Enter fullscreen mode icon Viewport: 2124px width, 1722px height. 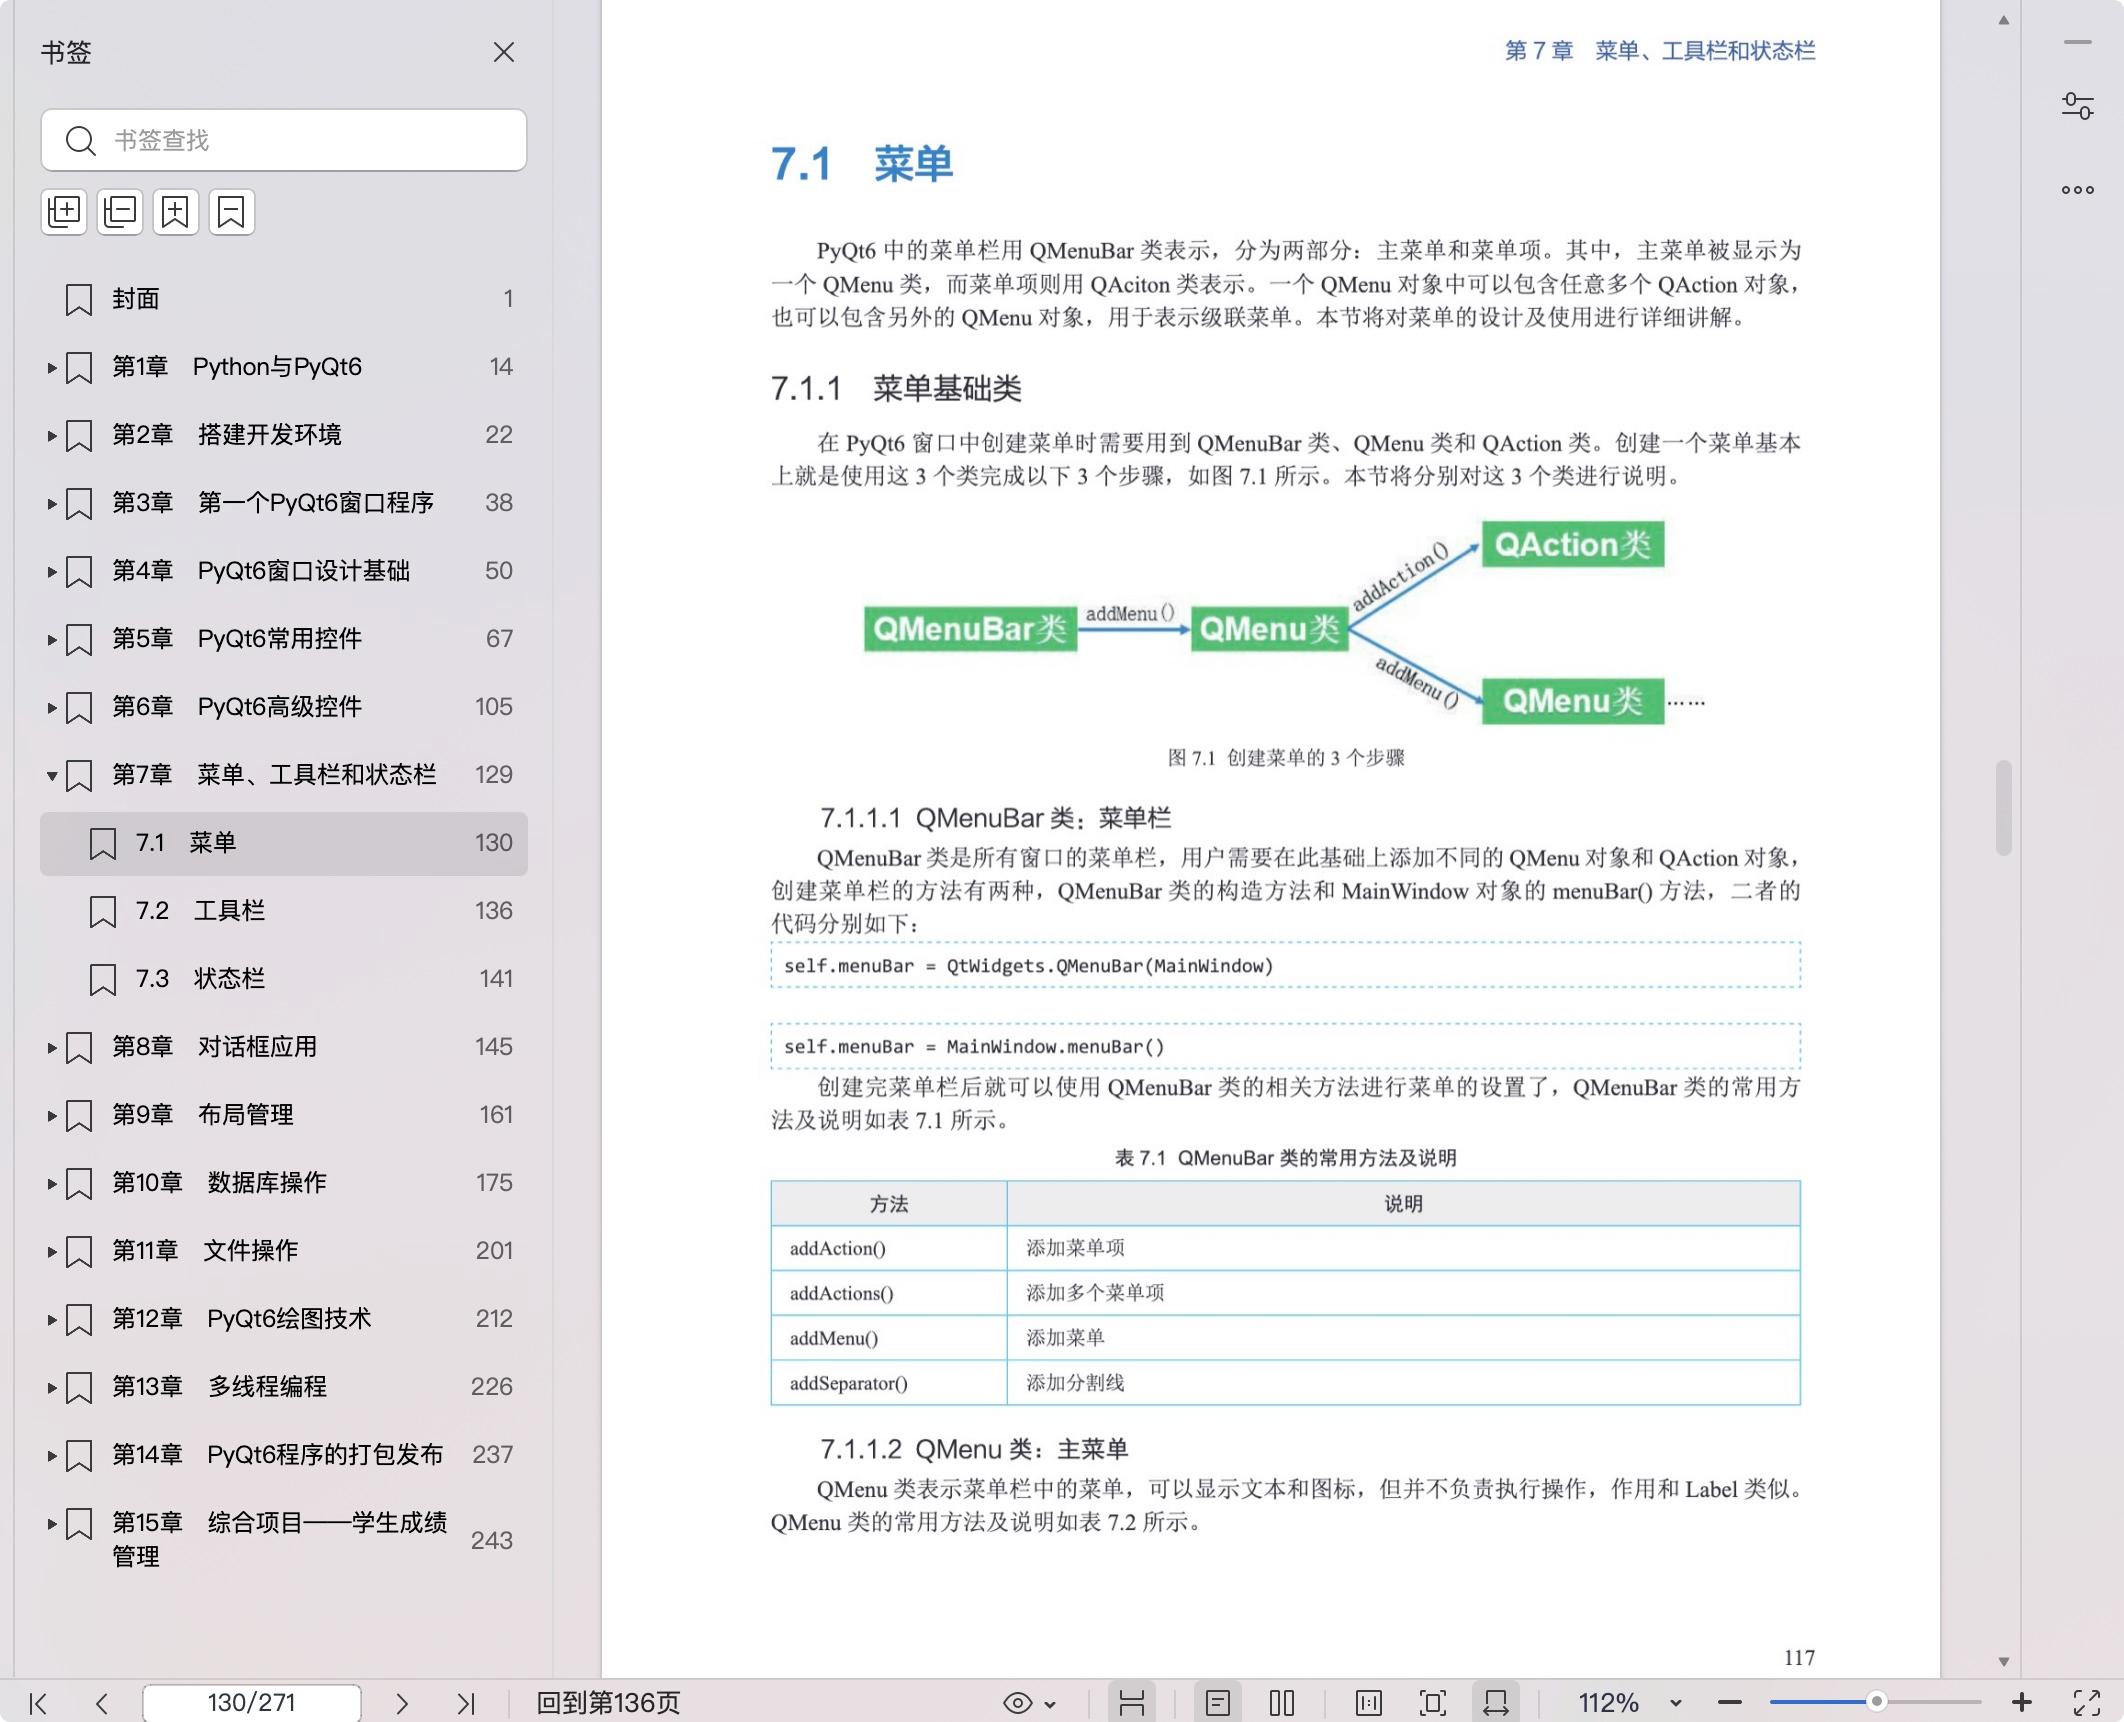[2087, 1703]
